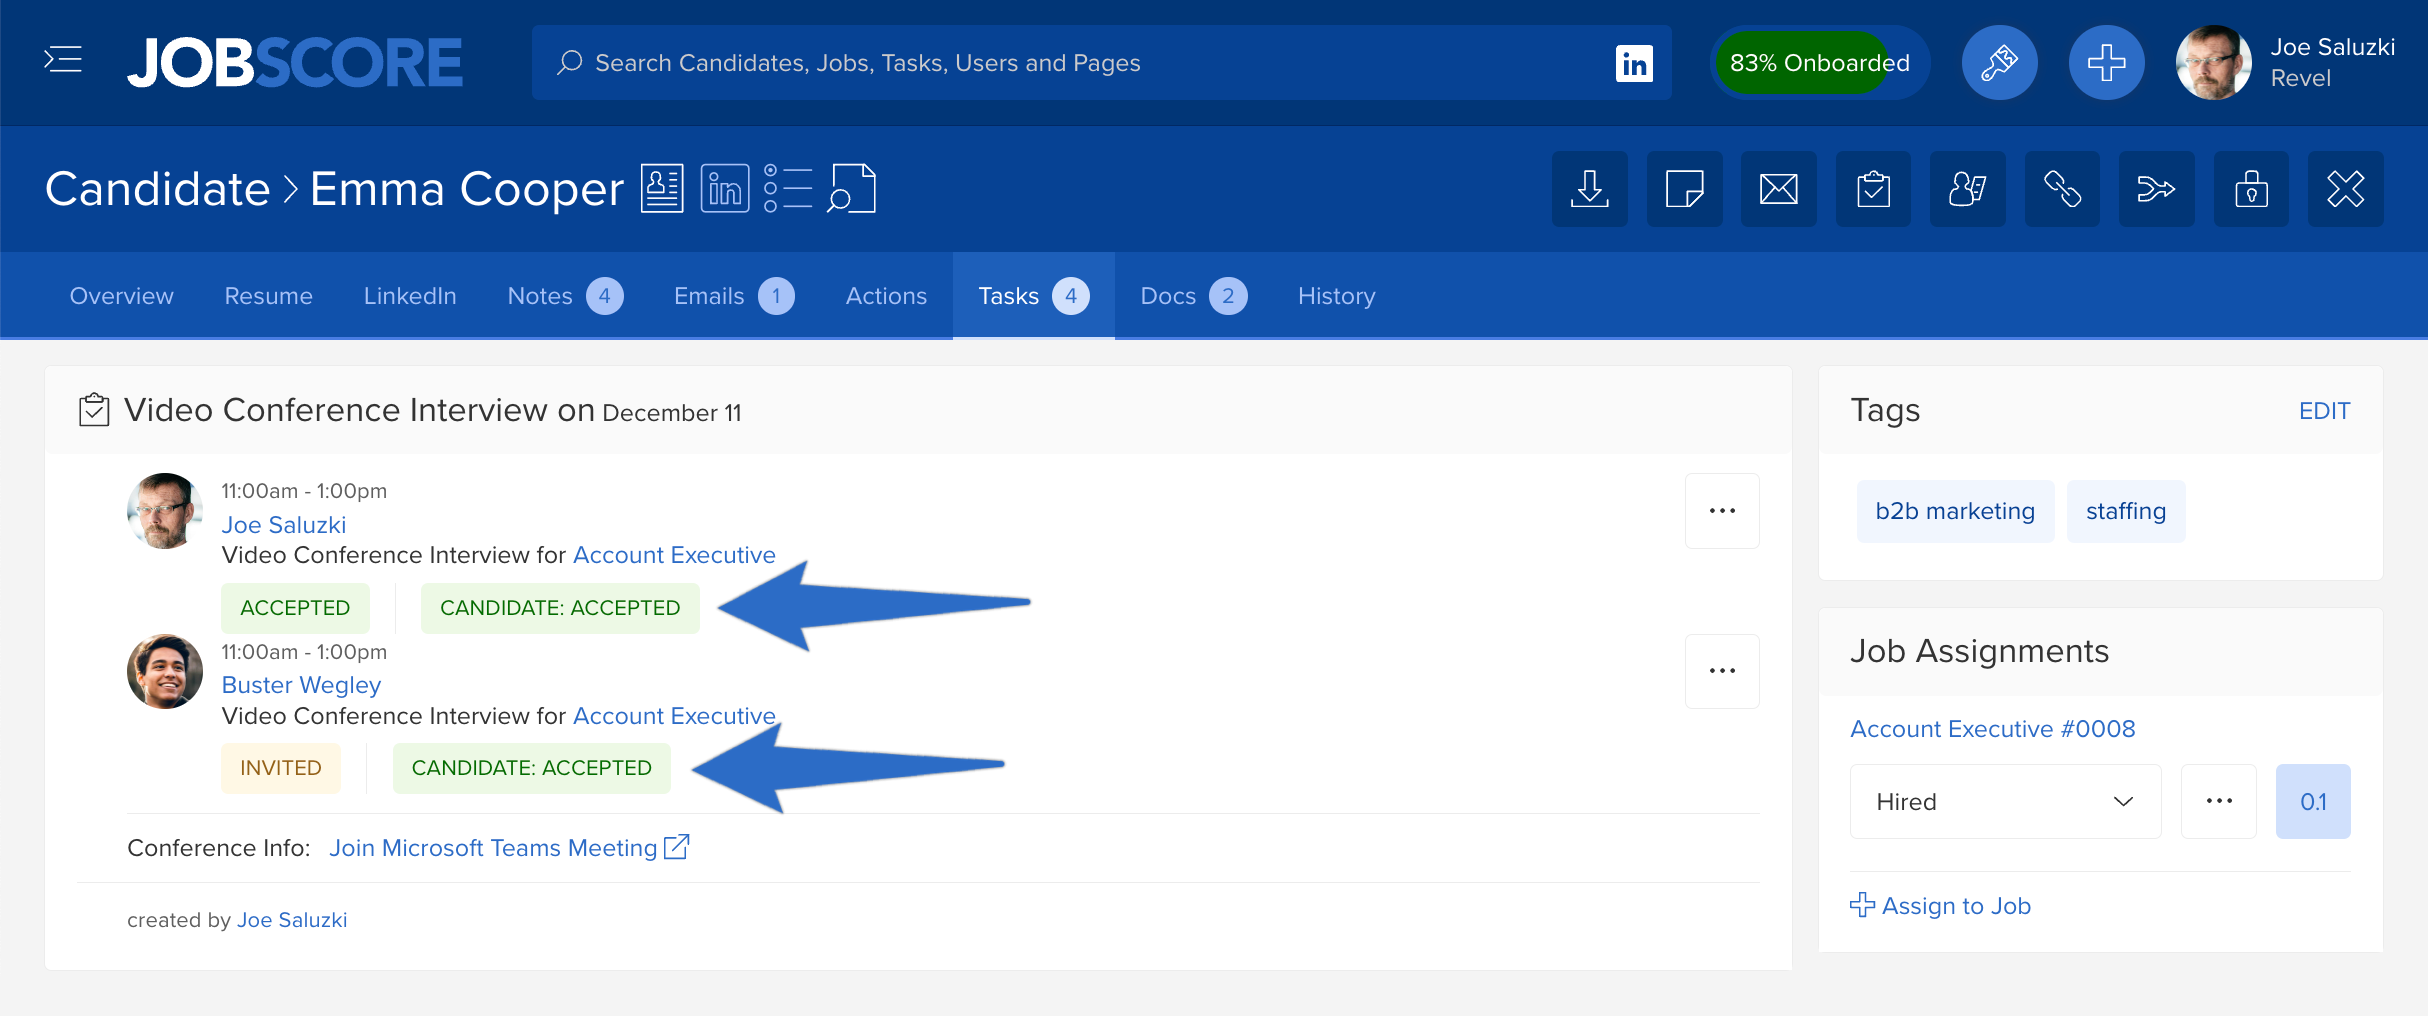
Task: Open options menu for Buster Wegley interview
Action: [x=1722, y=671]
